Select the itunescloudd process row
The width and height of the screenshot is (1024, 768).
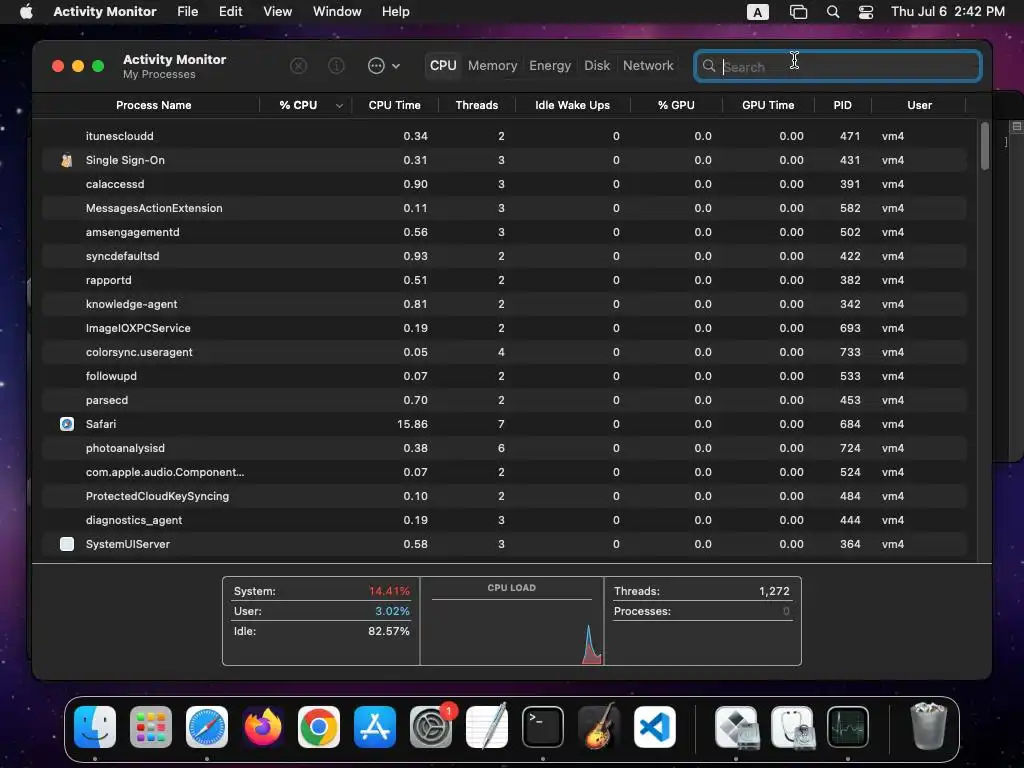tap(504, 136)
